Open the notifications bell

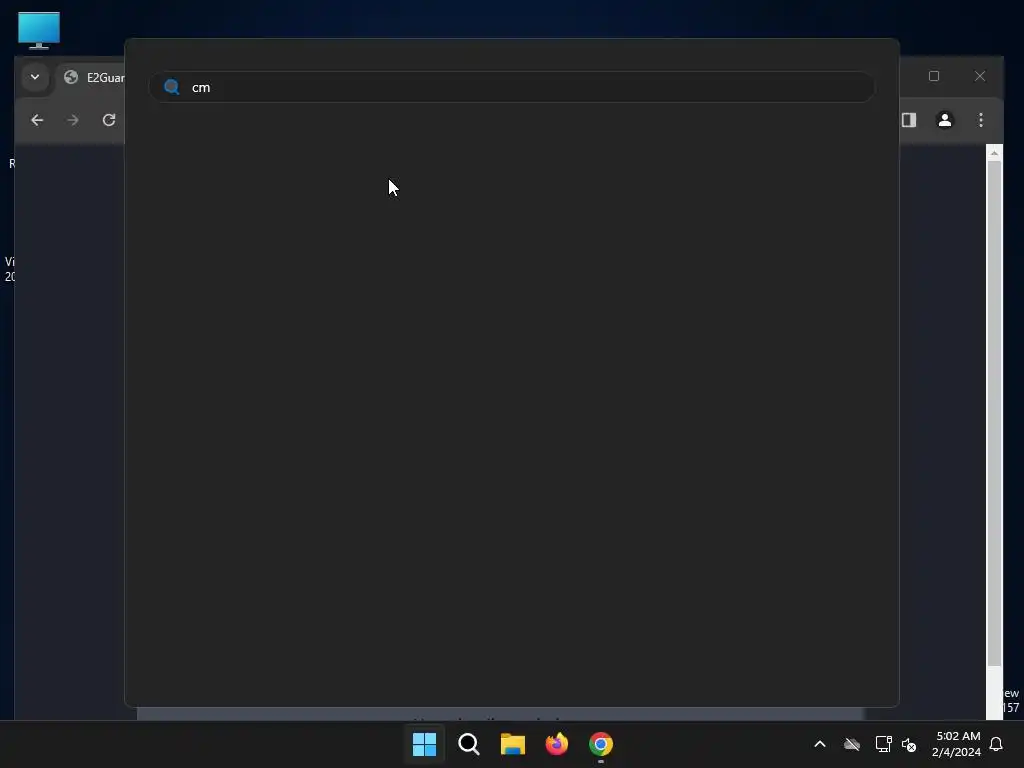click(x=996, y=744)
